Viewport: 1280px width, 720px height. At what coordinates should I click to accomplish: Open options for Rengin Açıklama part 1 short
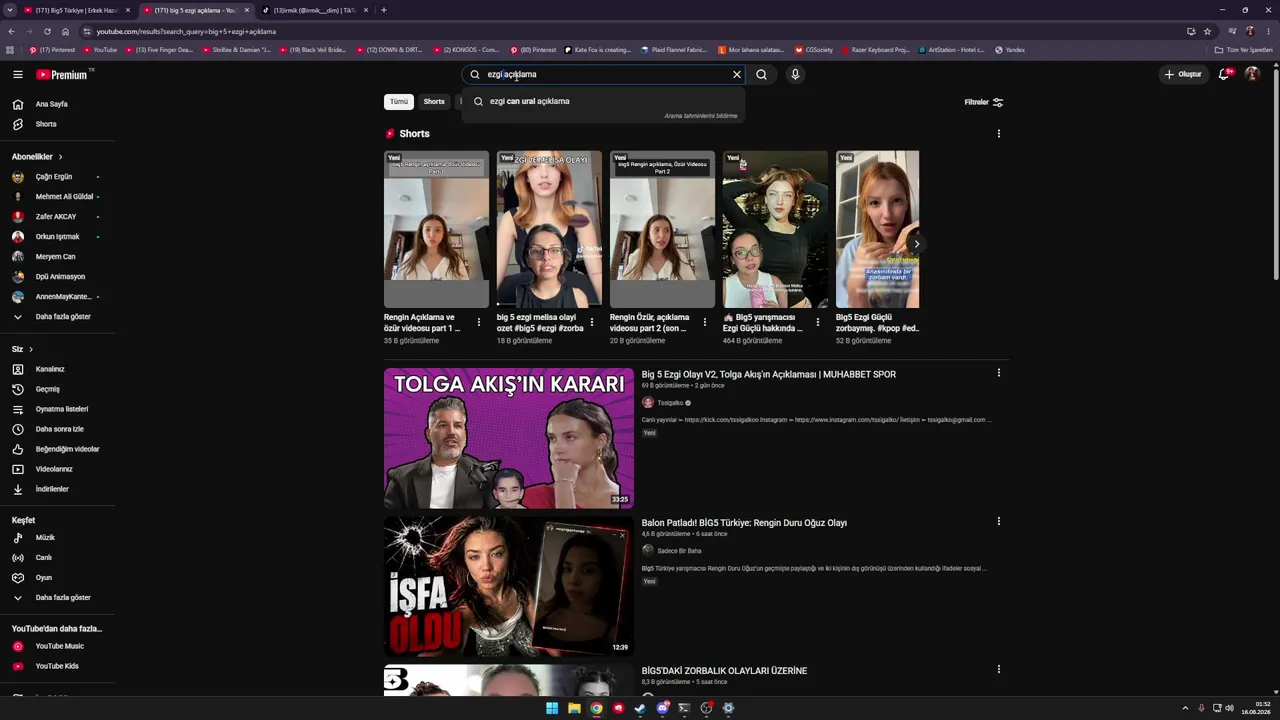pyautogui.click(x=479, y=322)
